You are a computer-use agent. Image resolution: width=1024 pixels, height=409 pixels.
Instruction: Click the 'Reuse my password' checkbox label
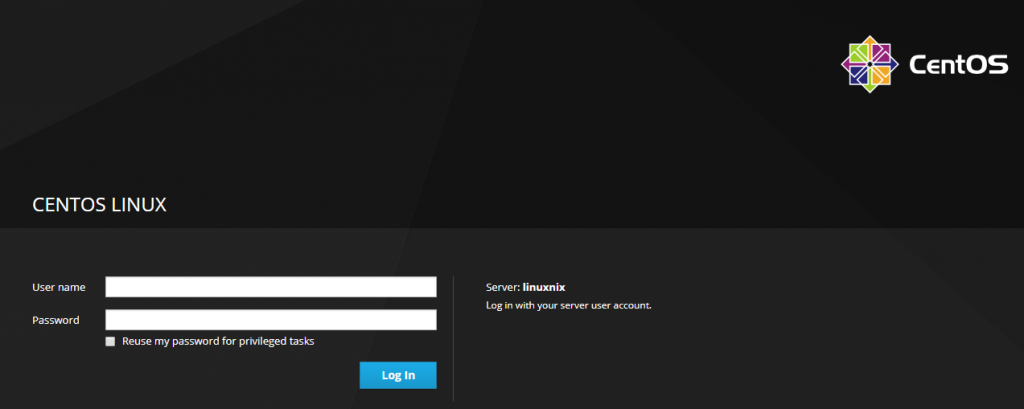click(218, 341)
